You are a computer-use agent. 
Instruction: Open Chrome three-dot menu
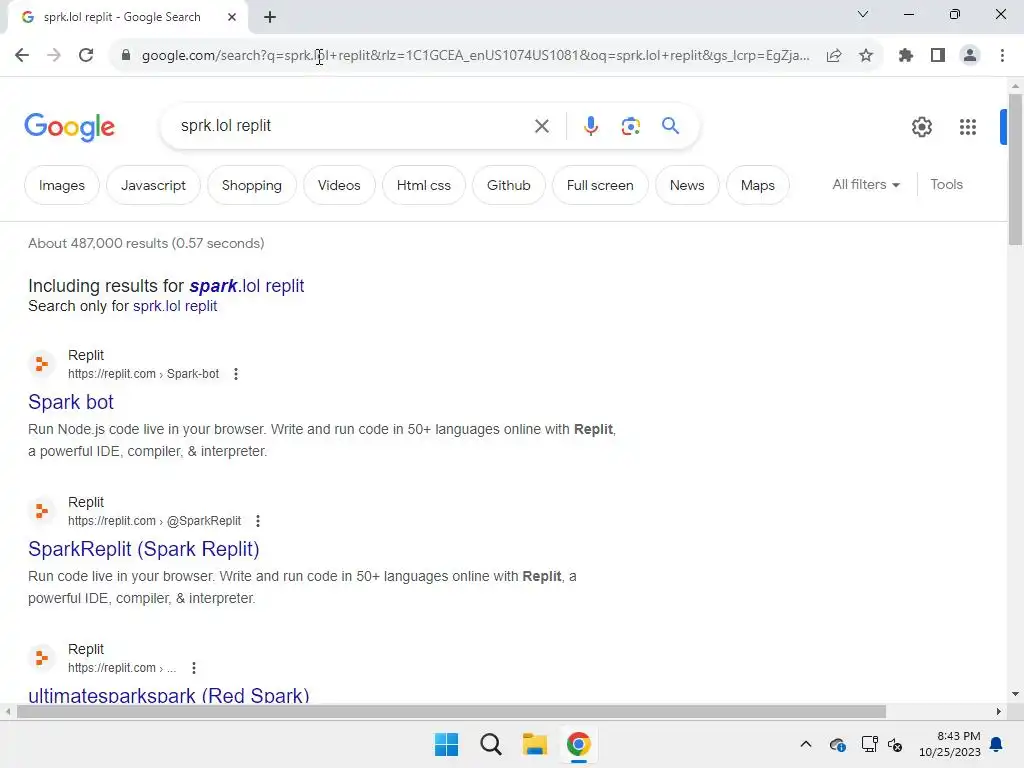coord(1002,56)
